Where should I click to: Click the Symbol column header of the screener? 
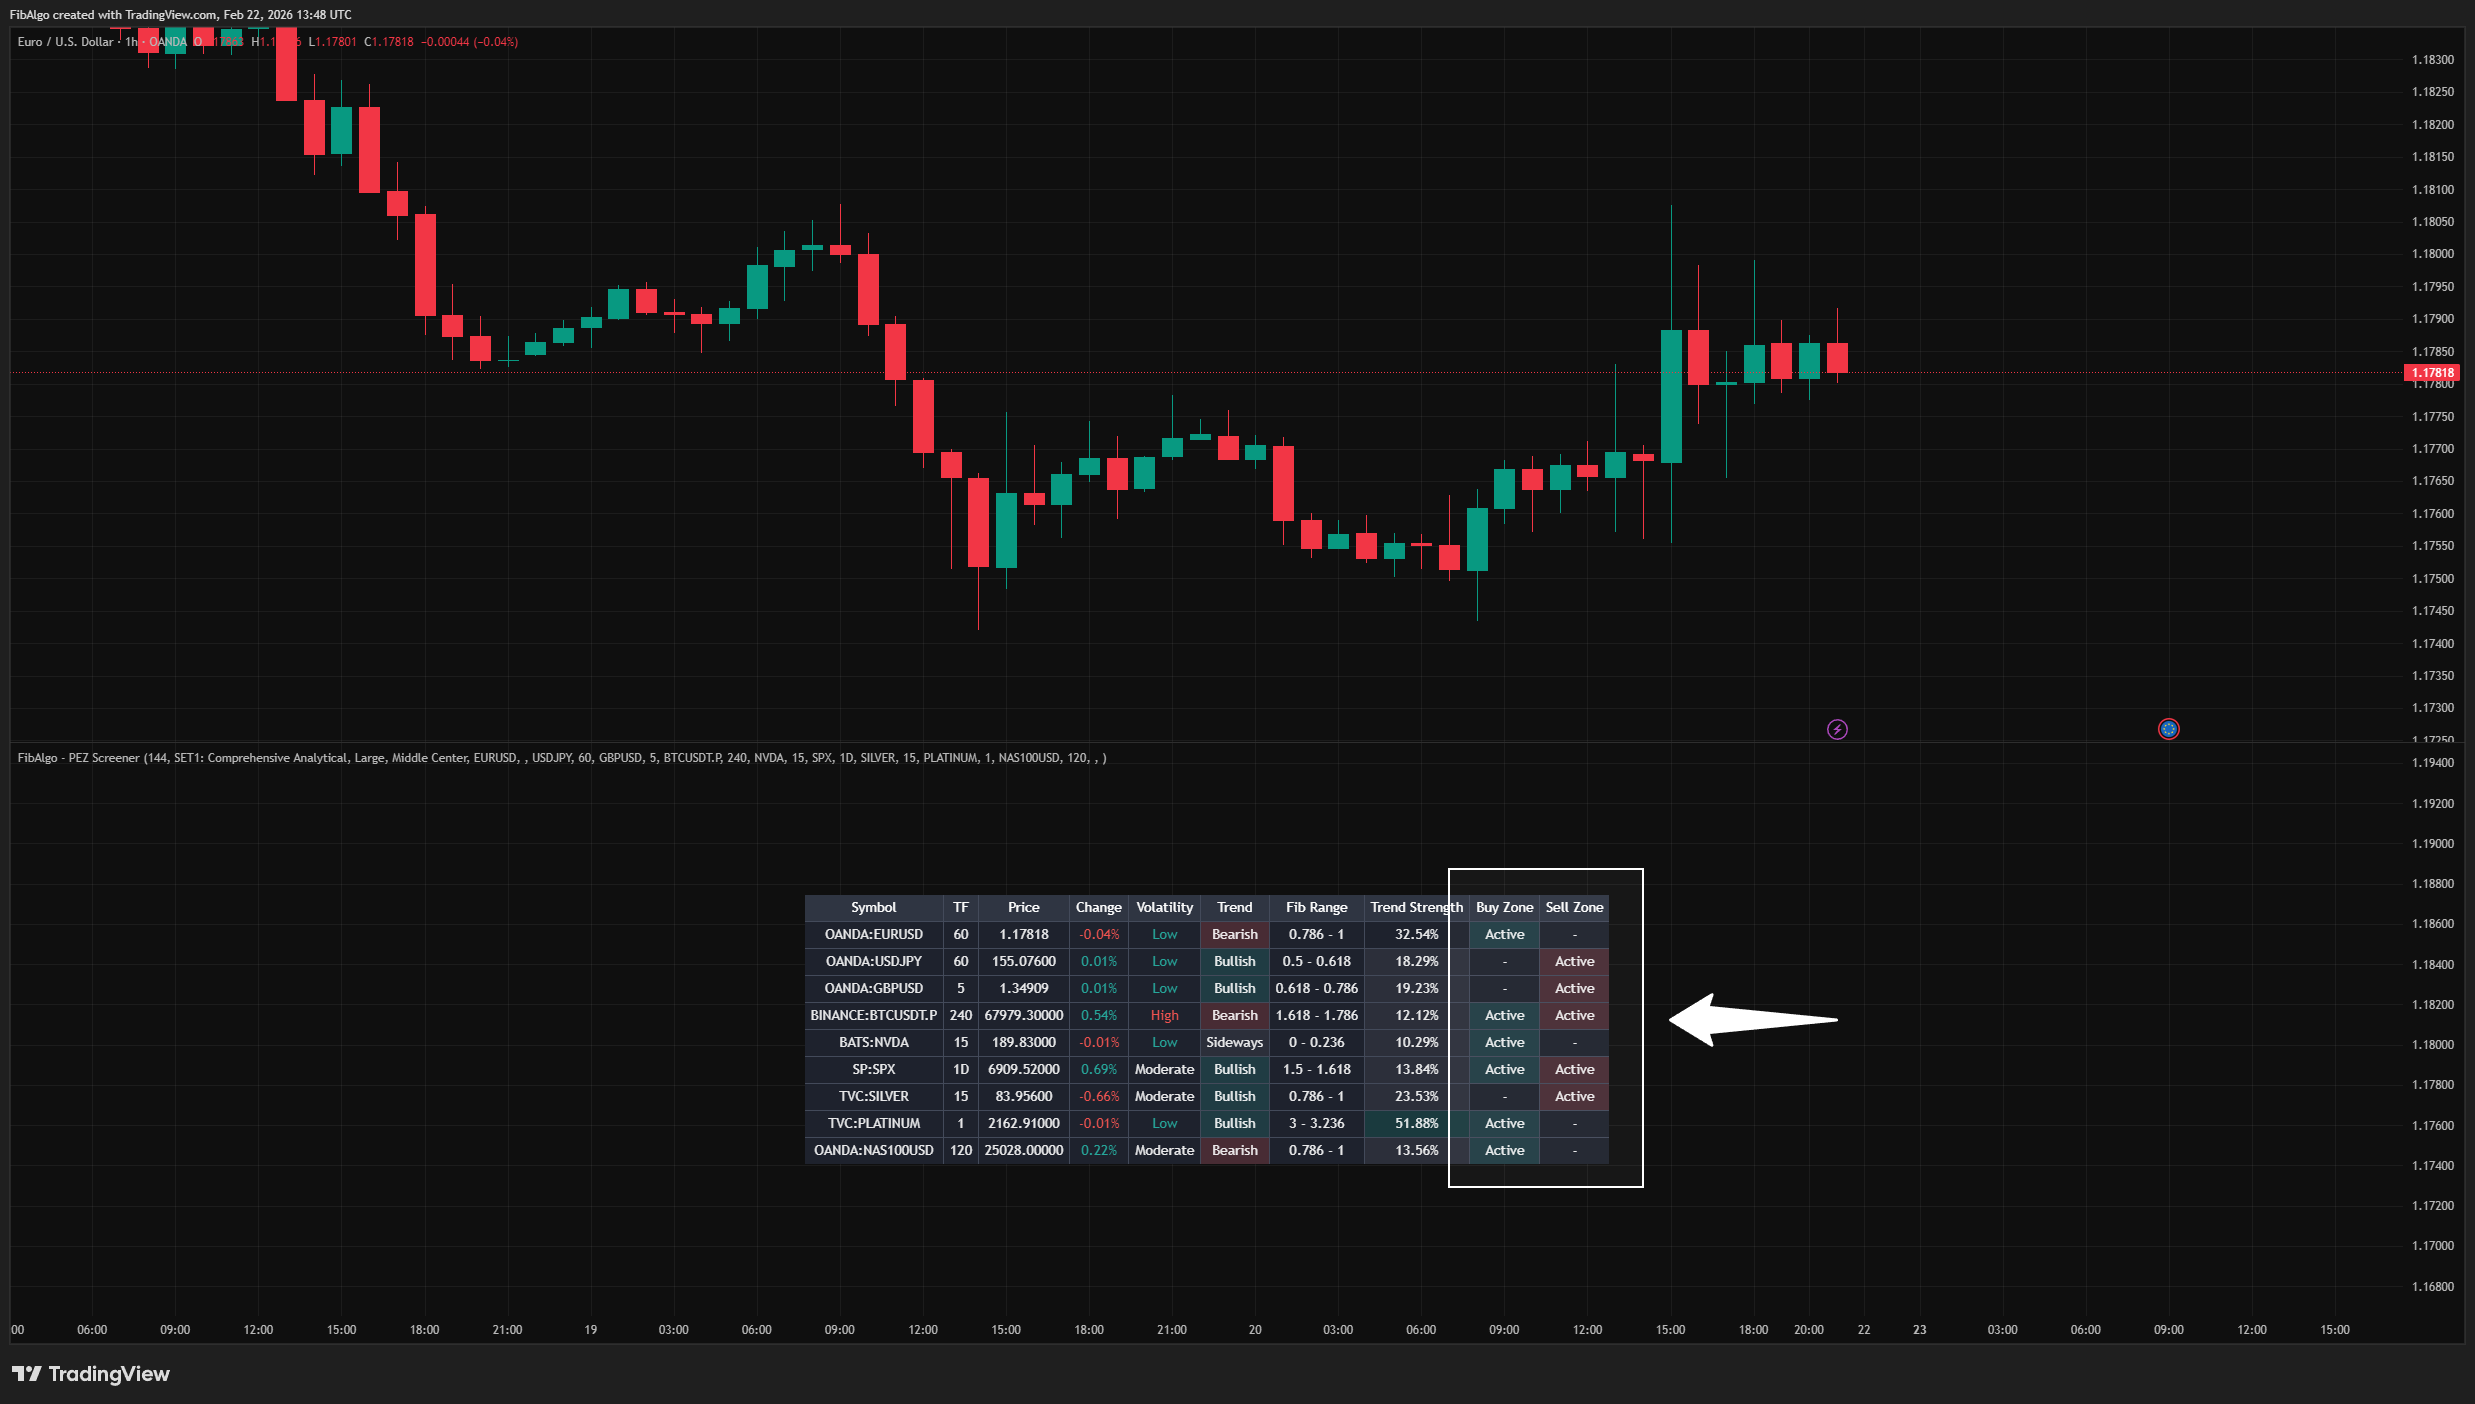coord(873,907)
